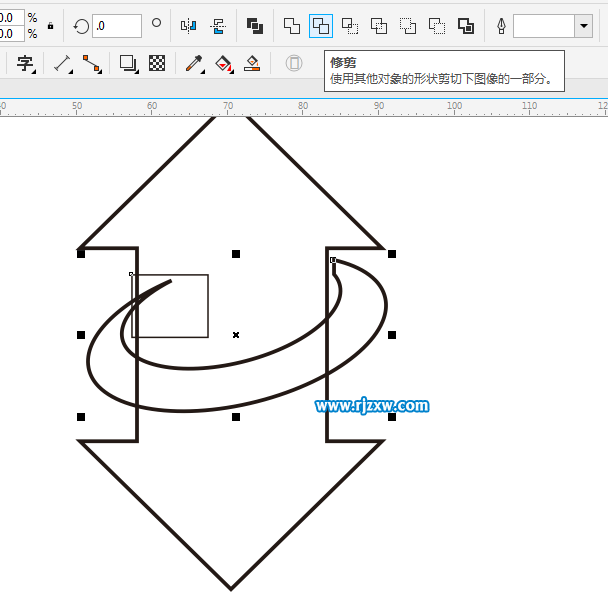Apply Front Minus Back shaping
This screenshot has width=608, height=614.
(408, 26)
